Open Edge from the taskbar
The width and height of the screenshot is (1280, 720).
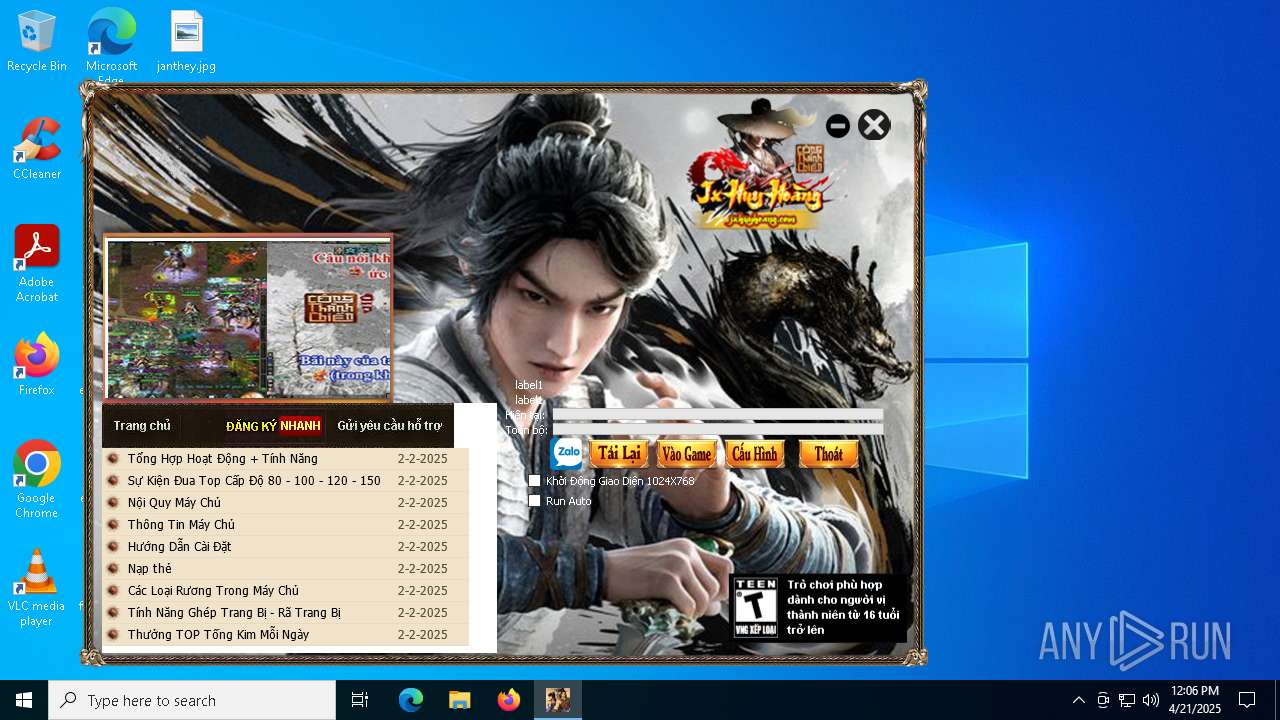click(411, 700)
